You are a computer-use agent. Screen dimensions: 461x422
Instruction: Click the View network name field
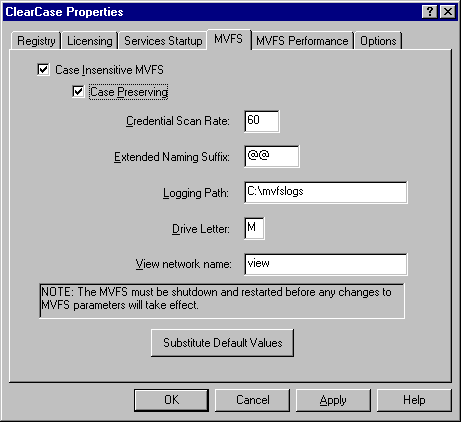[x=326, y=264]
